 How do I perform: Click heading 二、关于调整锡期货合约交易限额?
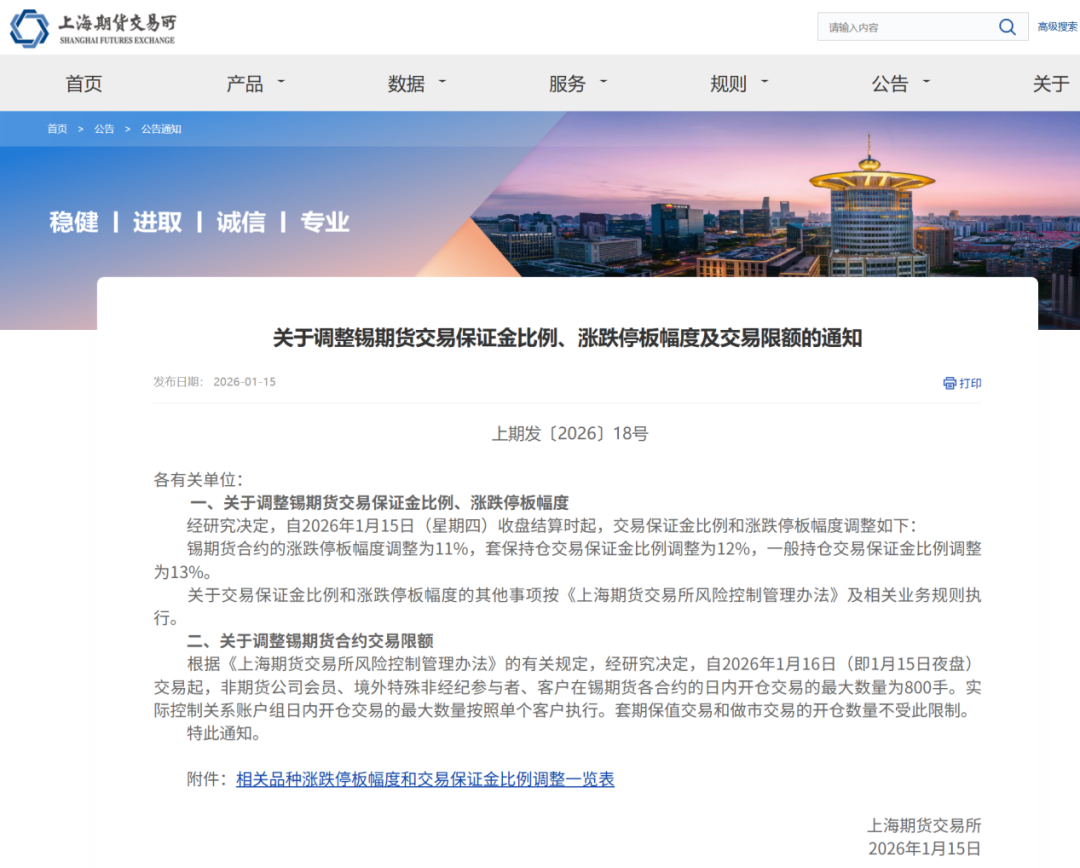[310, 641]
